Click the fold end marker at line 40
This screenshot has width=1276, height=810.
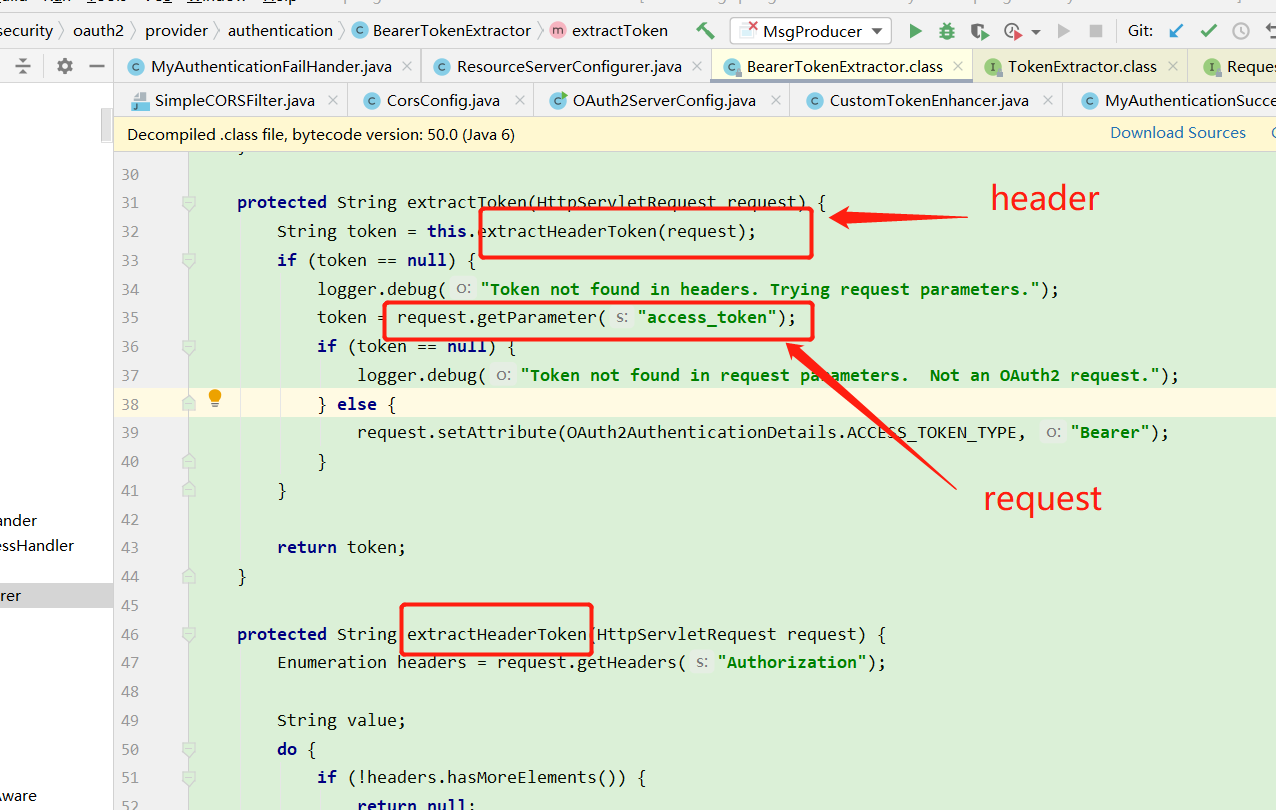189,461
